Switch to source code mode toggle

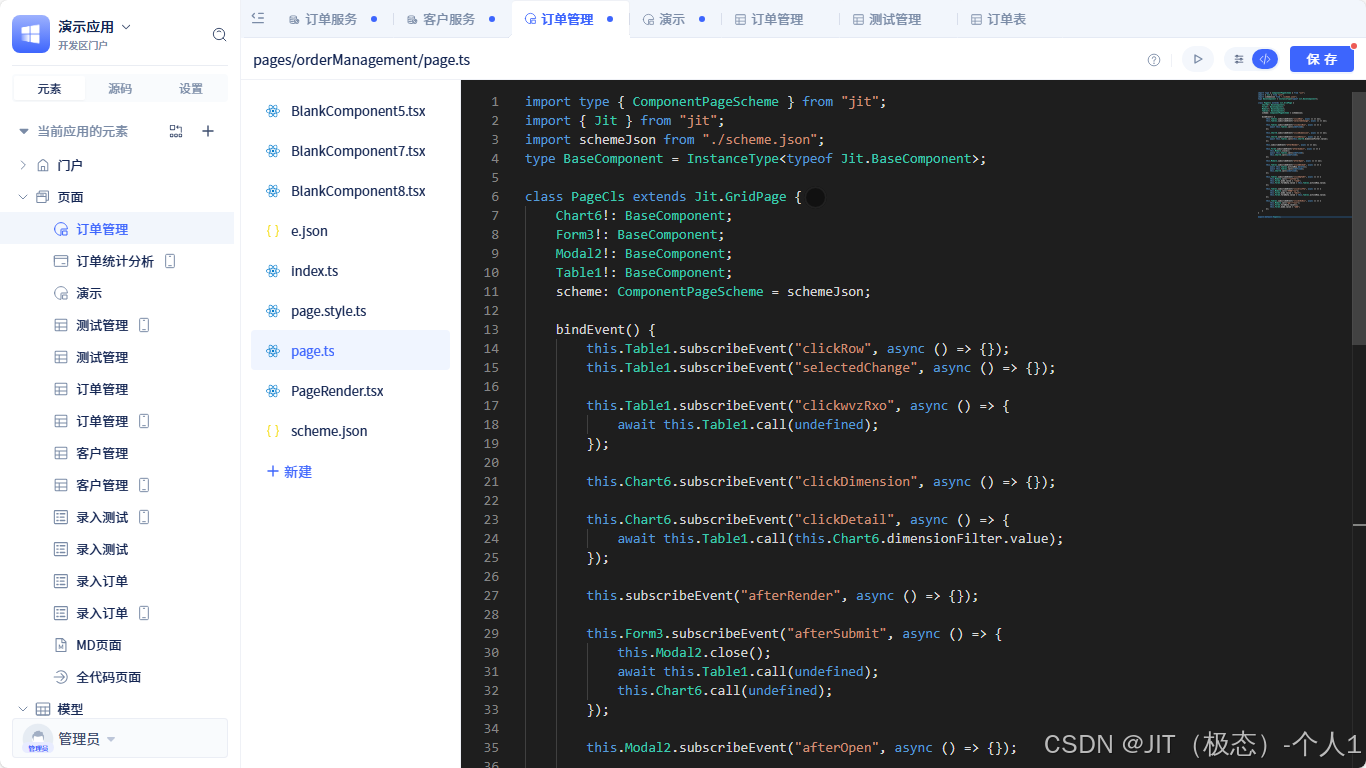(1265, 59)
